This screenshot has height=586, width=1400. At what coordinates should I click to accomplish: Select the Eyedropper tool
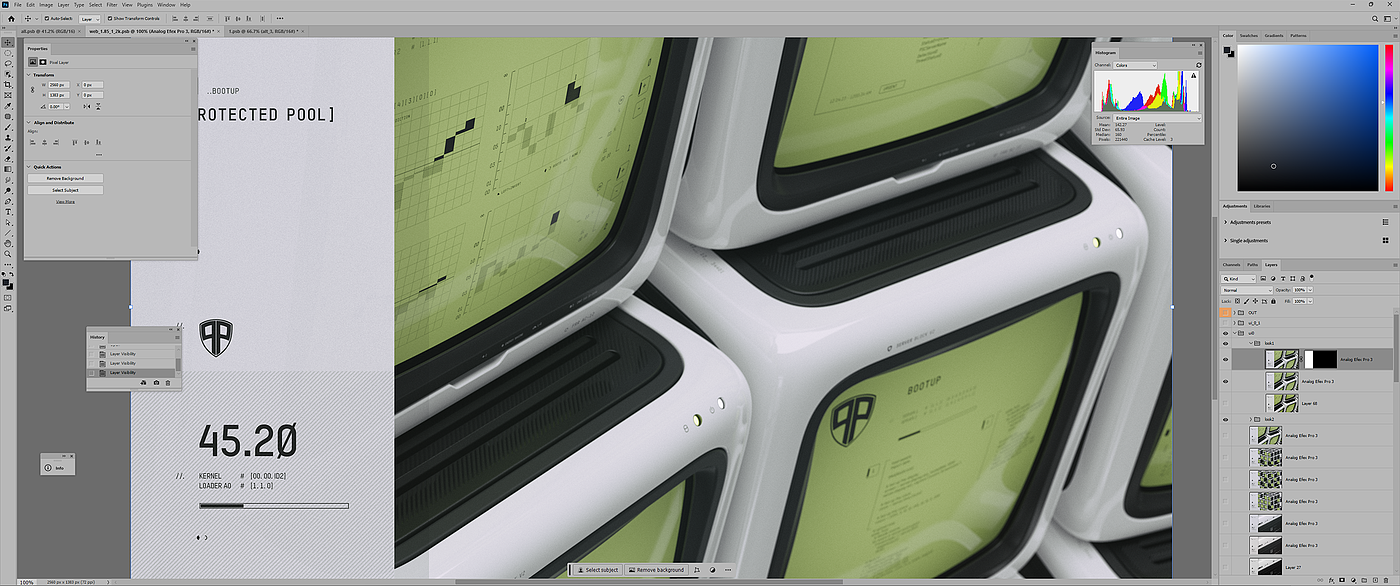pyautogui.click(x=8, y=104)
